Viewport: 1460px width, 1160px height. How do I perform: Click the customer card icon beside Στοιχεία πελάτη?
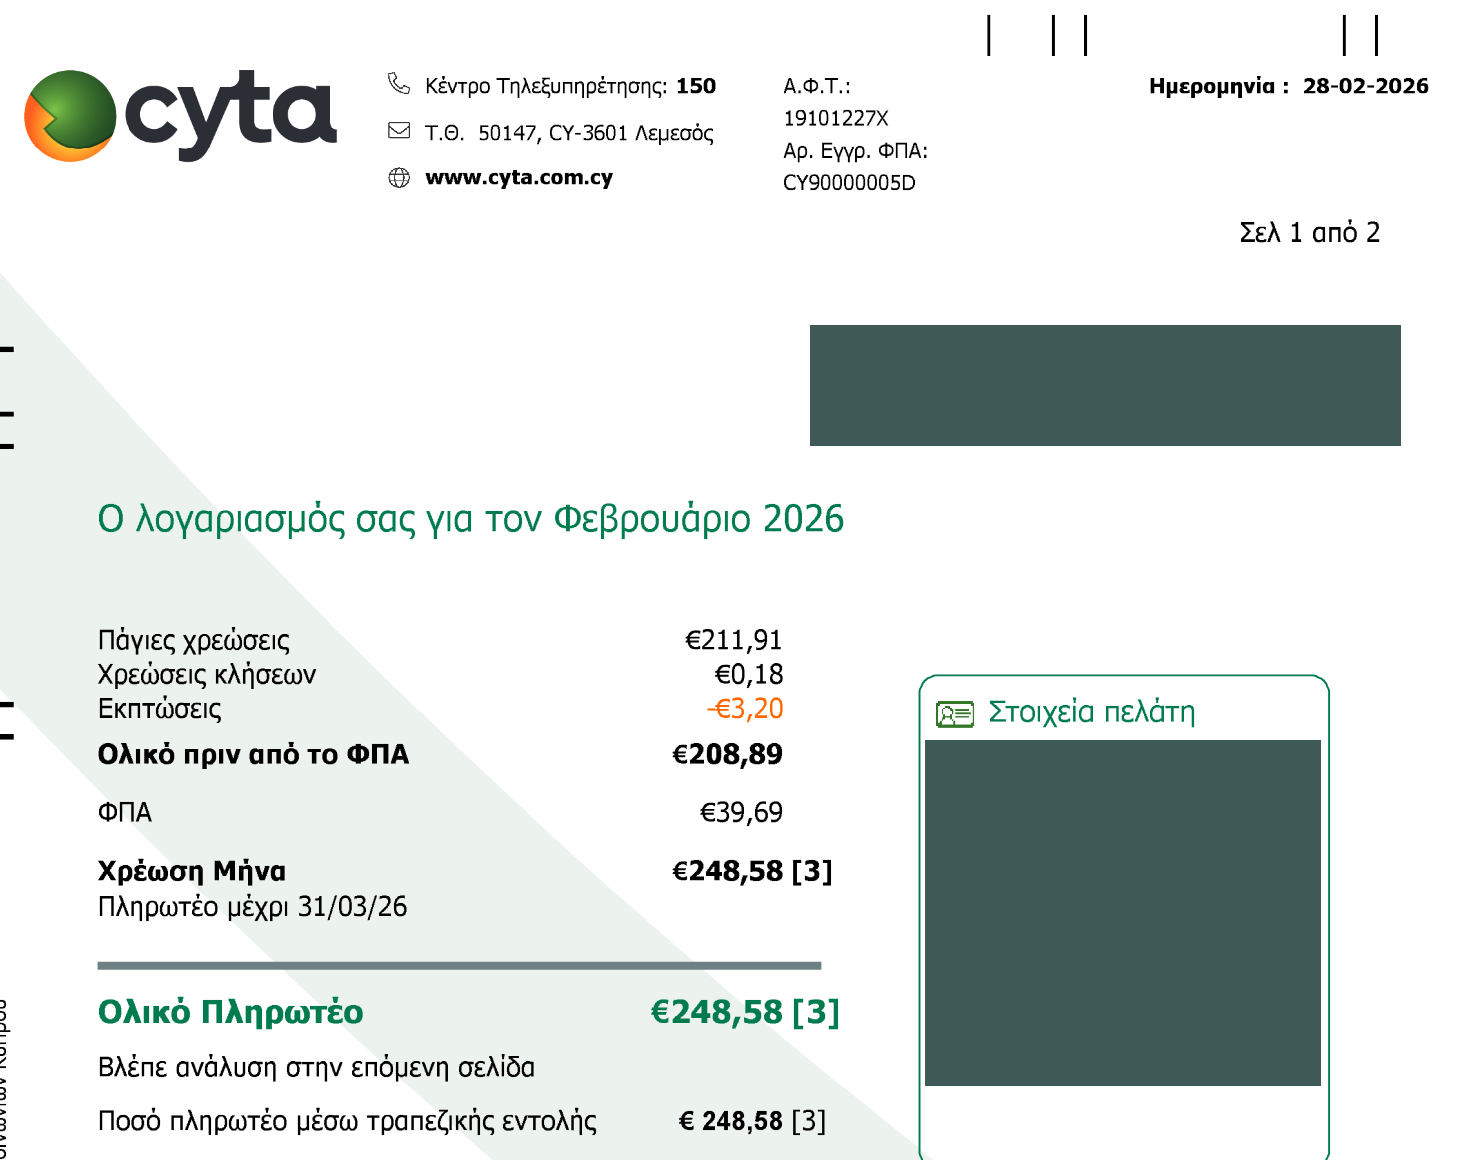point(955,714)
